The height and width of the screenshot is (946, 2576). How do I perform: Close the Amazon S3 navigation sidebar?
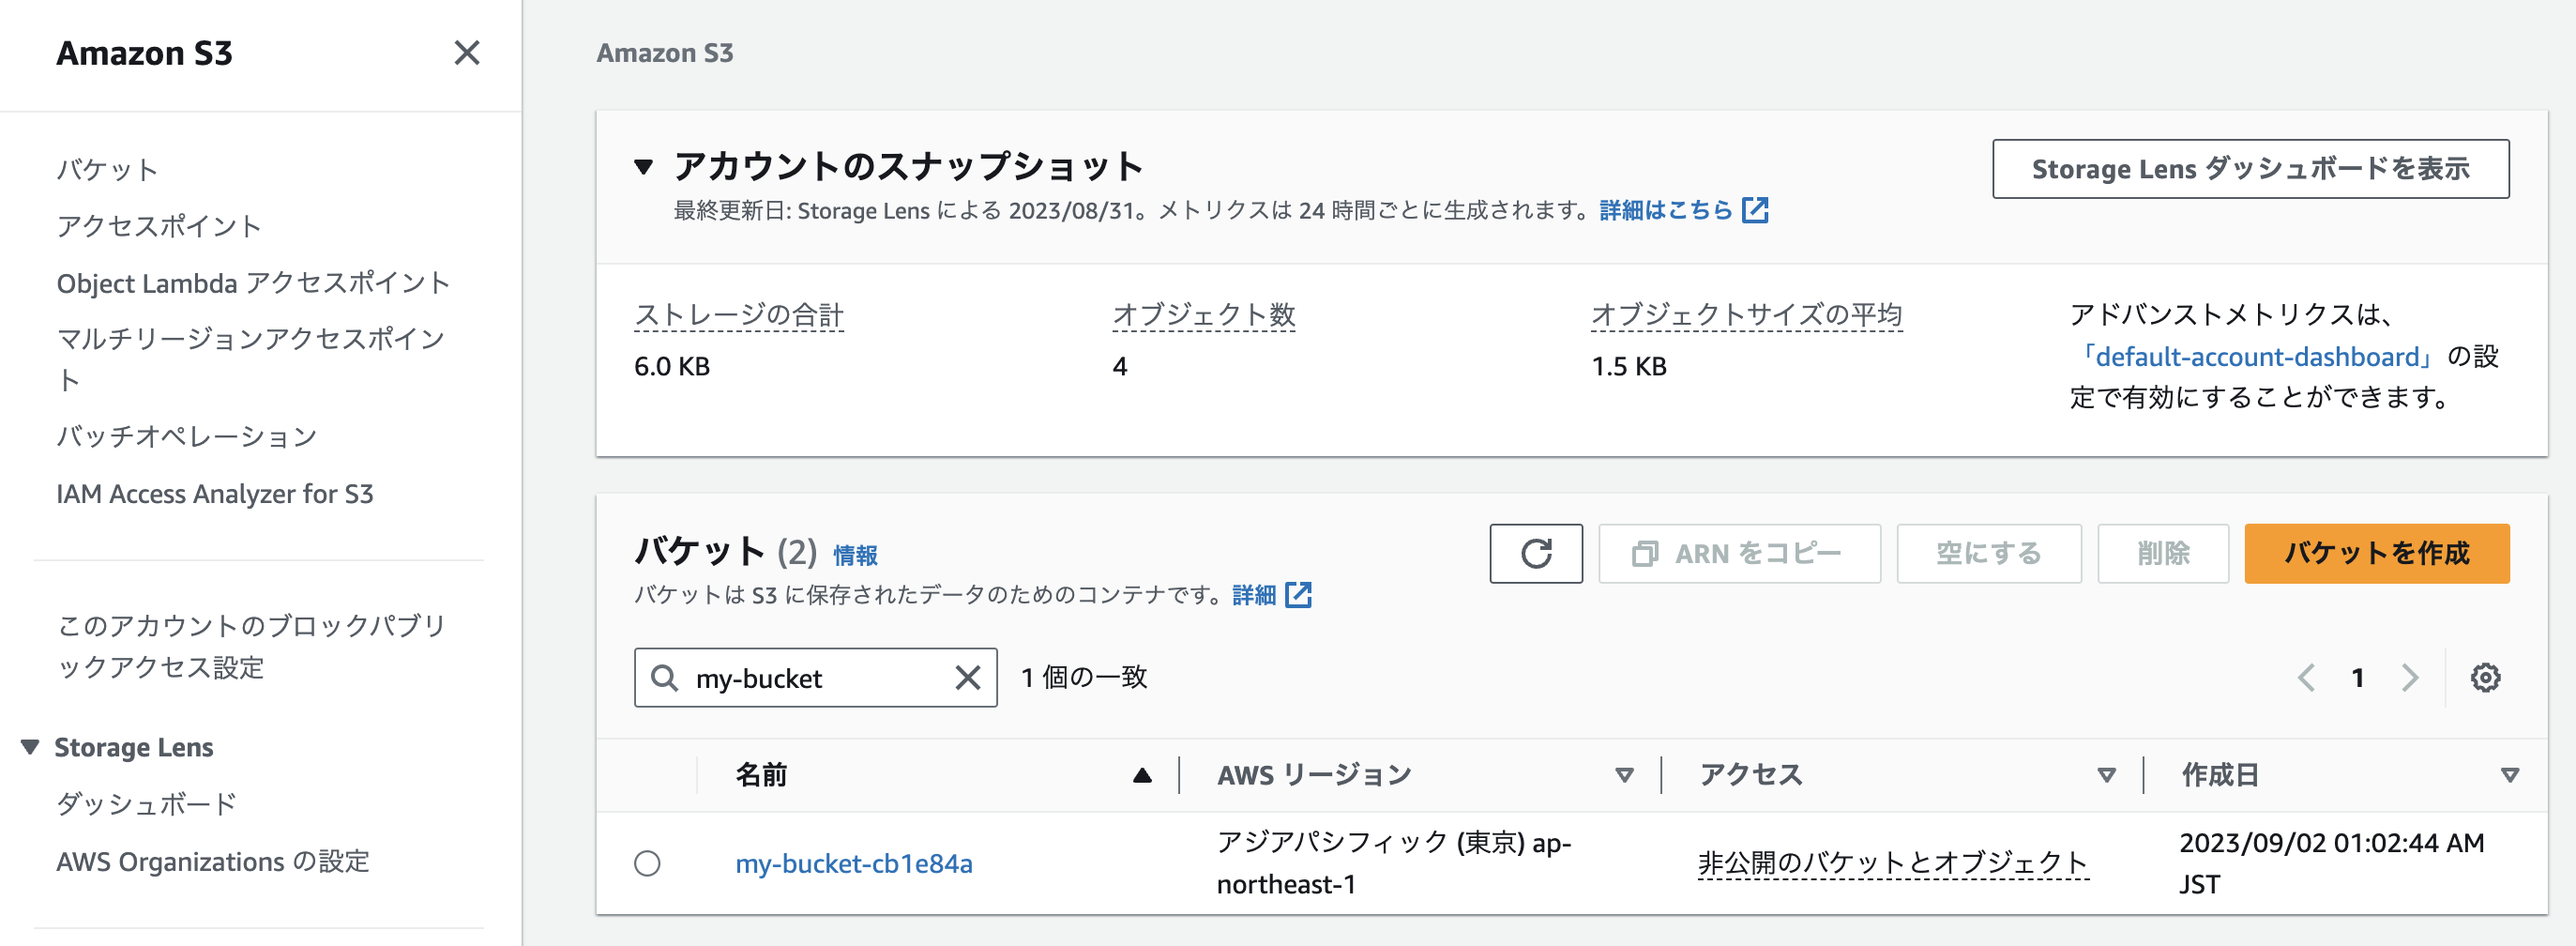pyautogui.click(x=467, y=53)
